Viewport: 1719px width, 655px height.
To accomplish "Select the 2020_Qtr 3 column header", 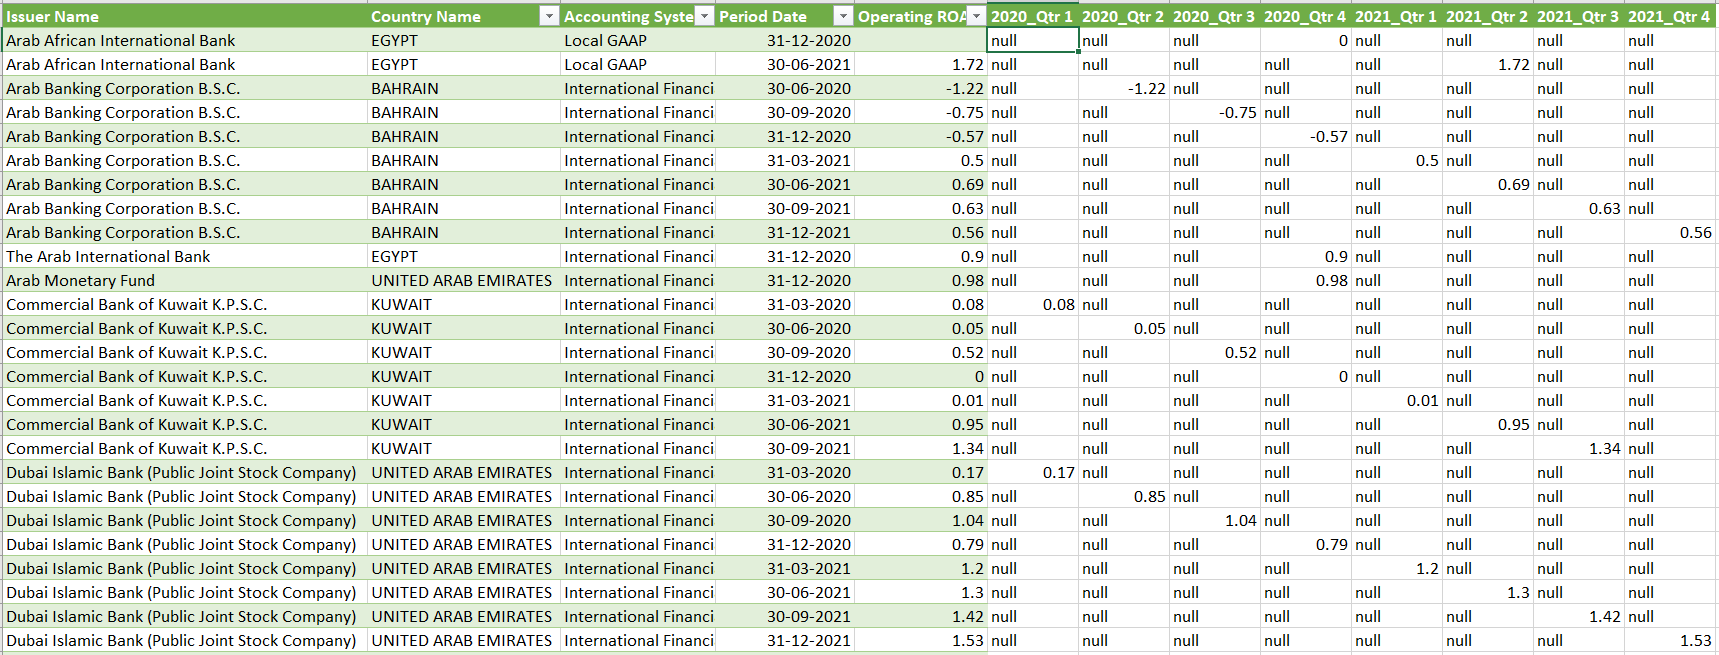I will click(x=1215, y=16).
